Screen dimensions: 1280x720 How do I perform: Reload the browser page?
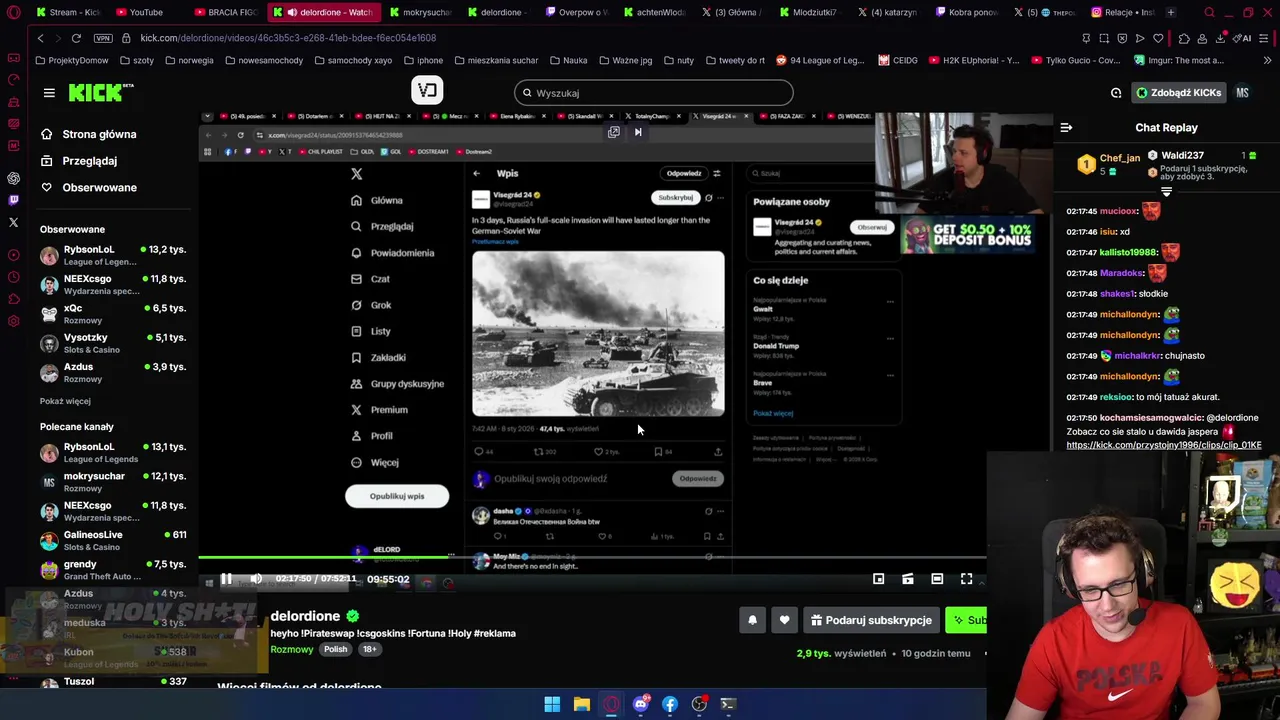tap(76, 38)
